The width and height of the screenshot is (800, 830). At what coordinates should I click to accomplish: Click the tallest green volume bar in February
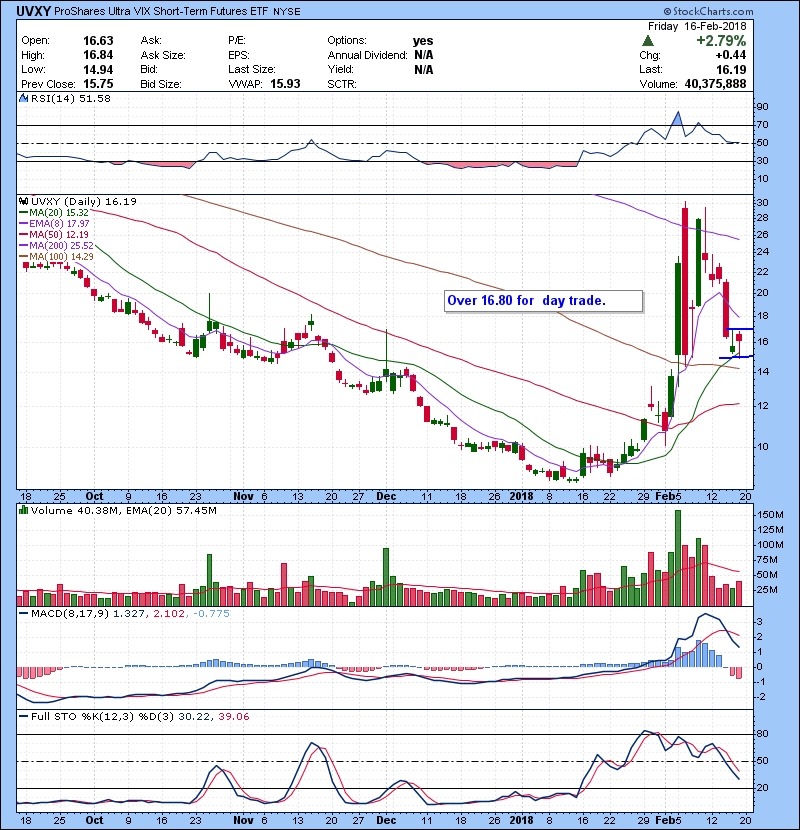678,558
